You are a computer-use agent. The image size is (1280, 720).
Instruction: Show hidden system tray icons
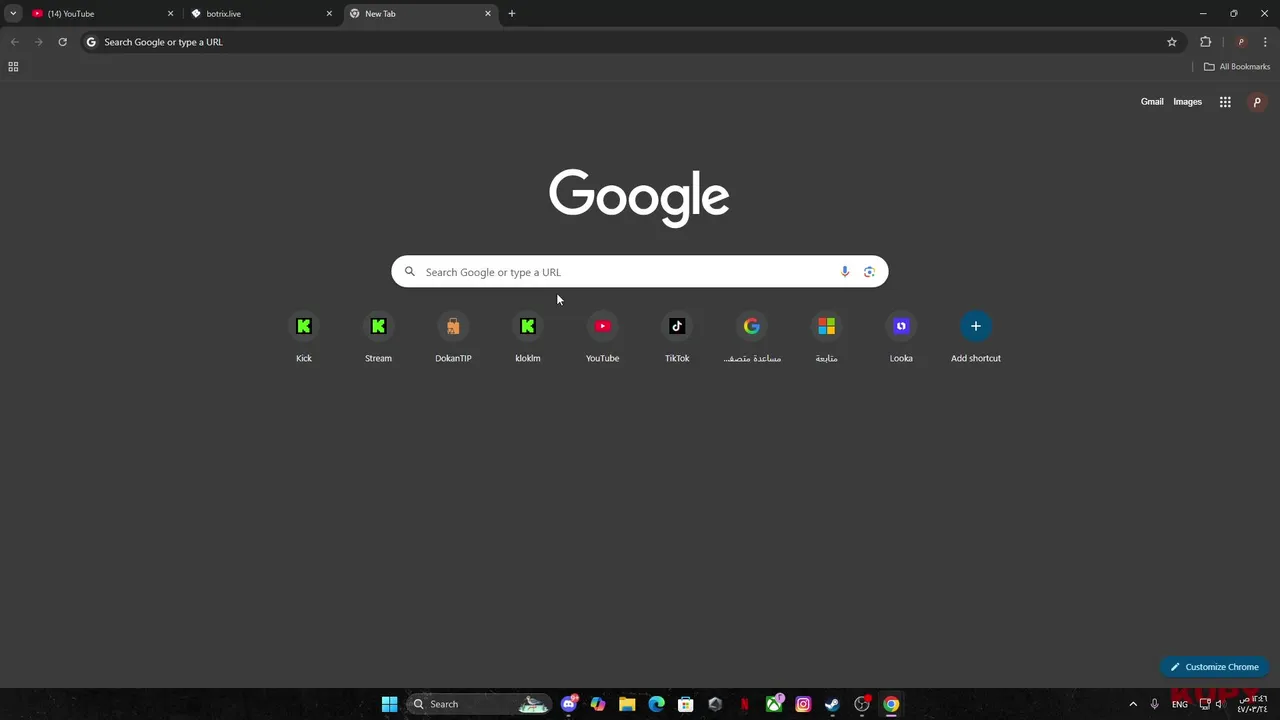click(x=1133, y=704)
